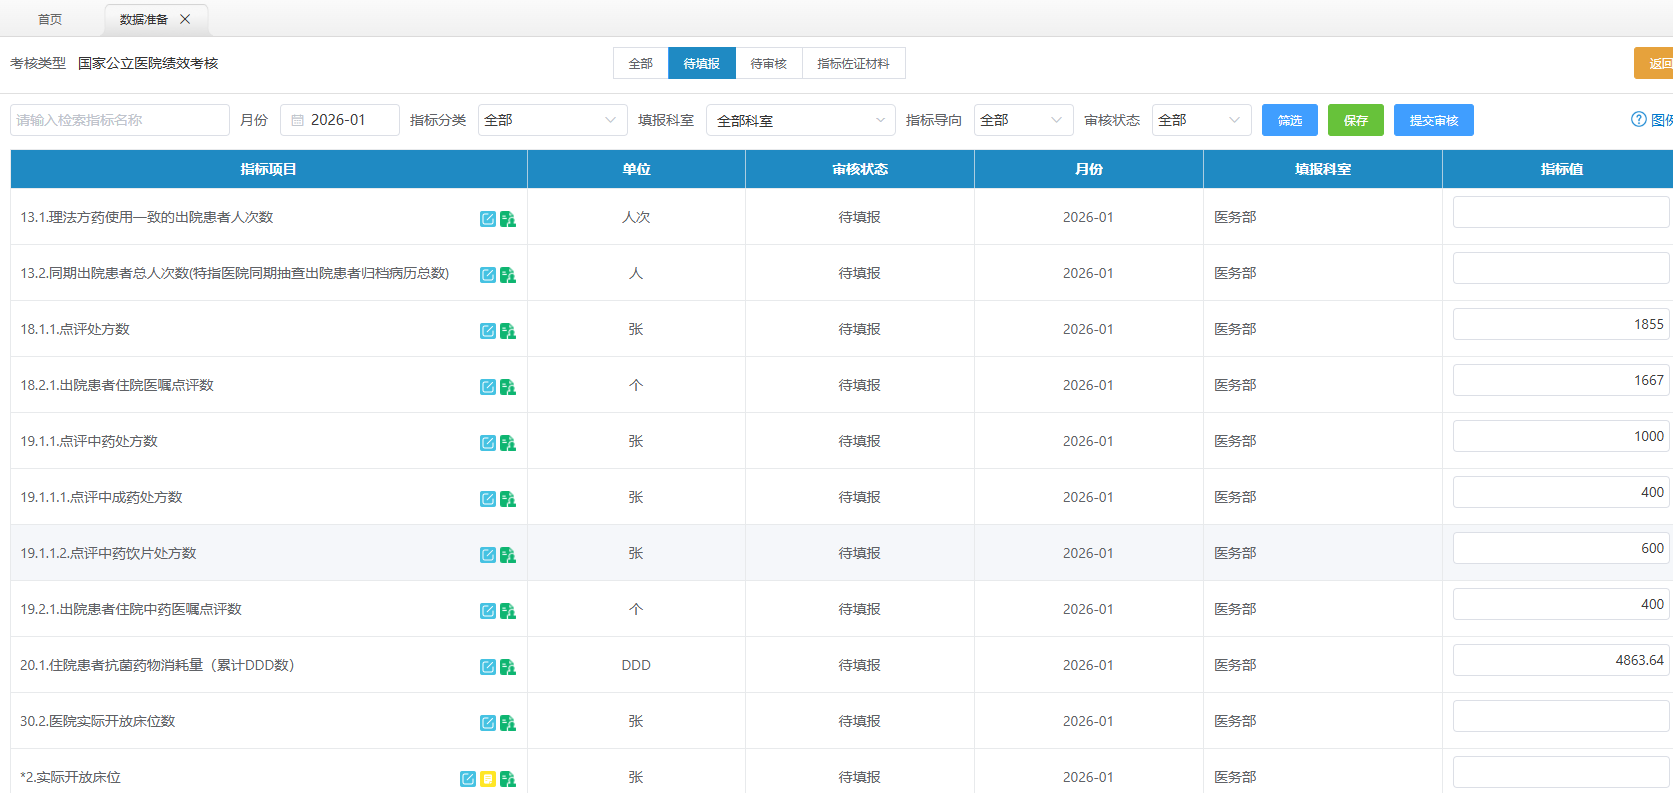
Task: Click the yellow note icon for *2.实际开放床位
Action: point(488,779)
